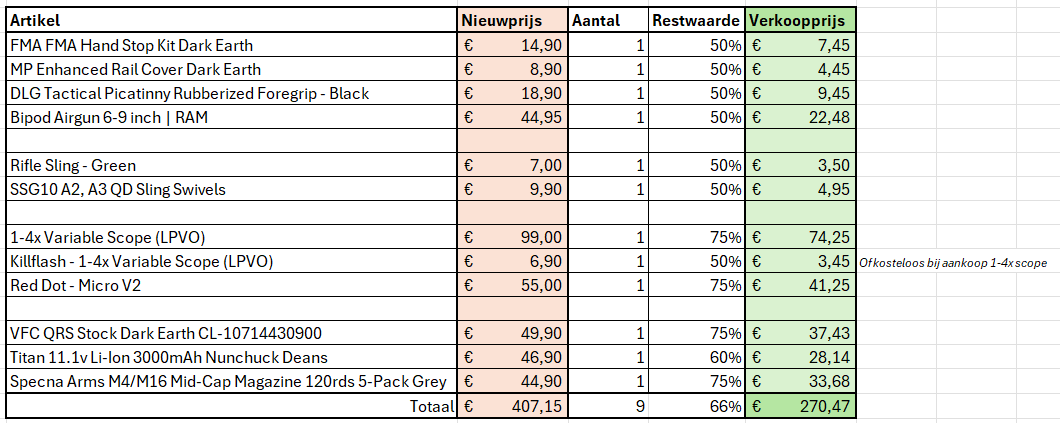
Task: Select the Bipod Airgun 6-9 inch cell
Action: pyautogui.click(x=230, y=117)
